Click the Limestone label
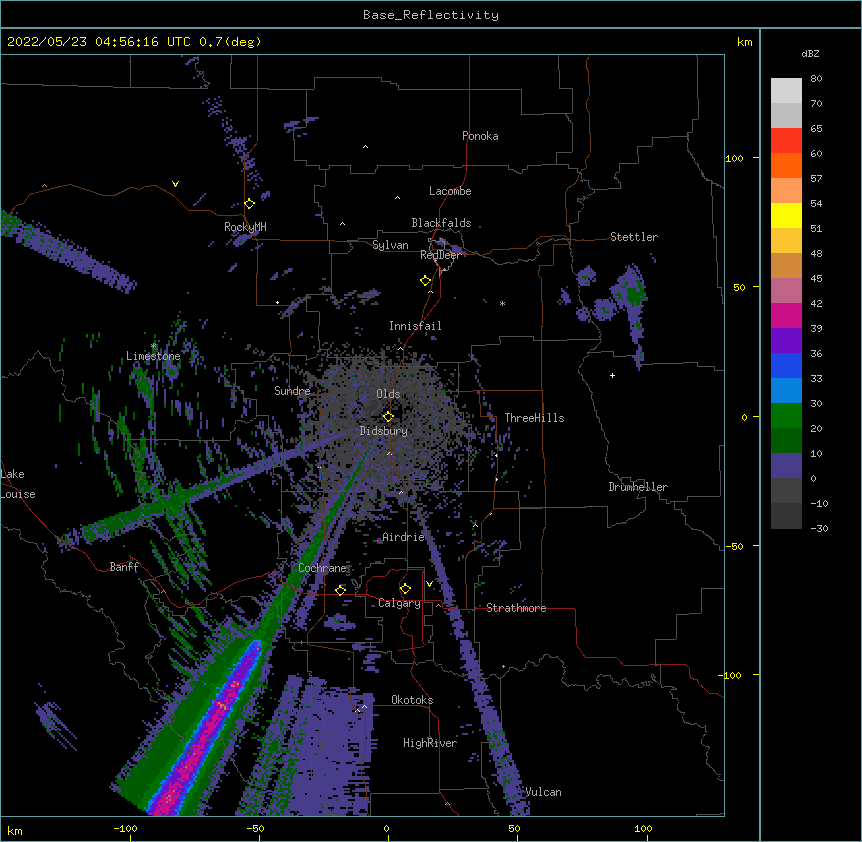Screen dimensions: 862x842 pos(153,356)
